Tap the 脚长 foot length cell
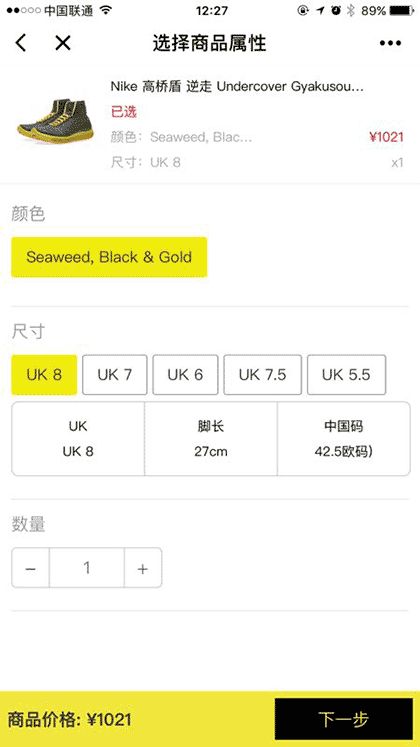 (x=211, y=439)
